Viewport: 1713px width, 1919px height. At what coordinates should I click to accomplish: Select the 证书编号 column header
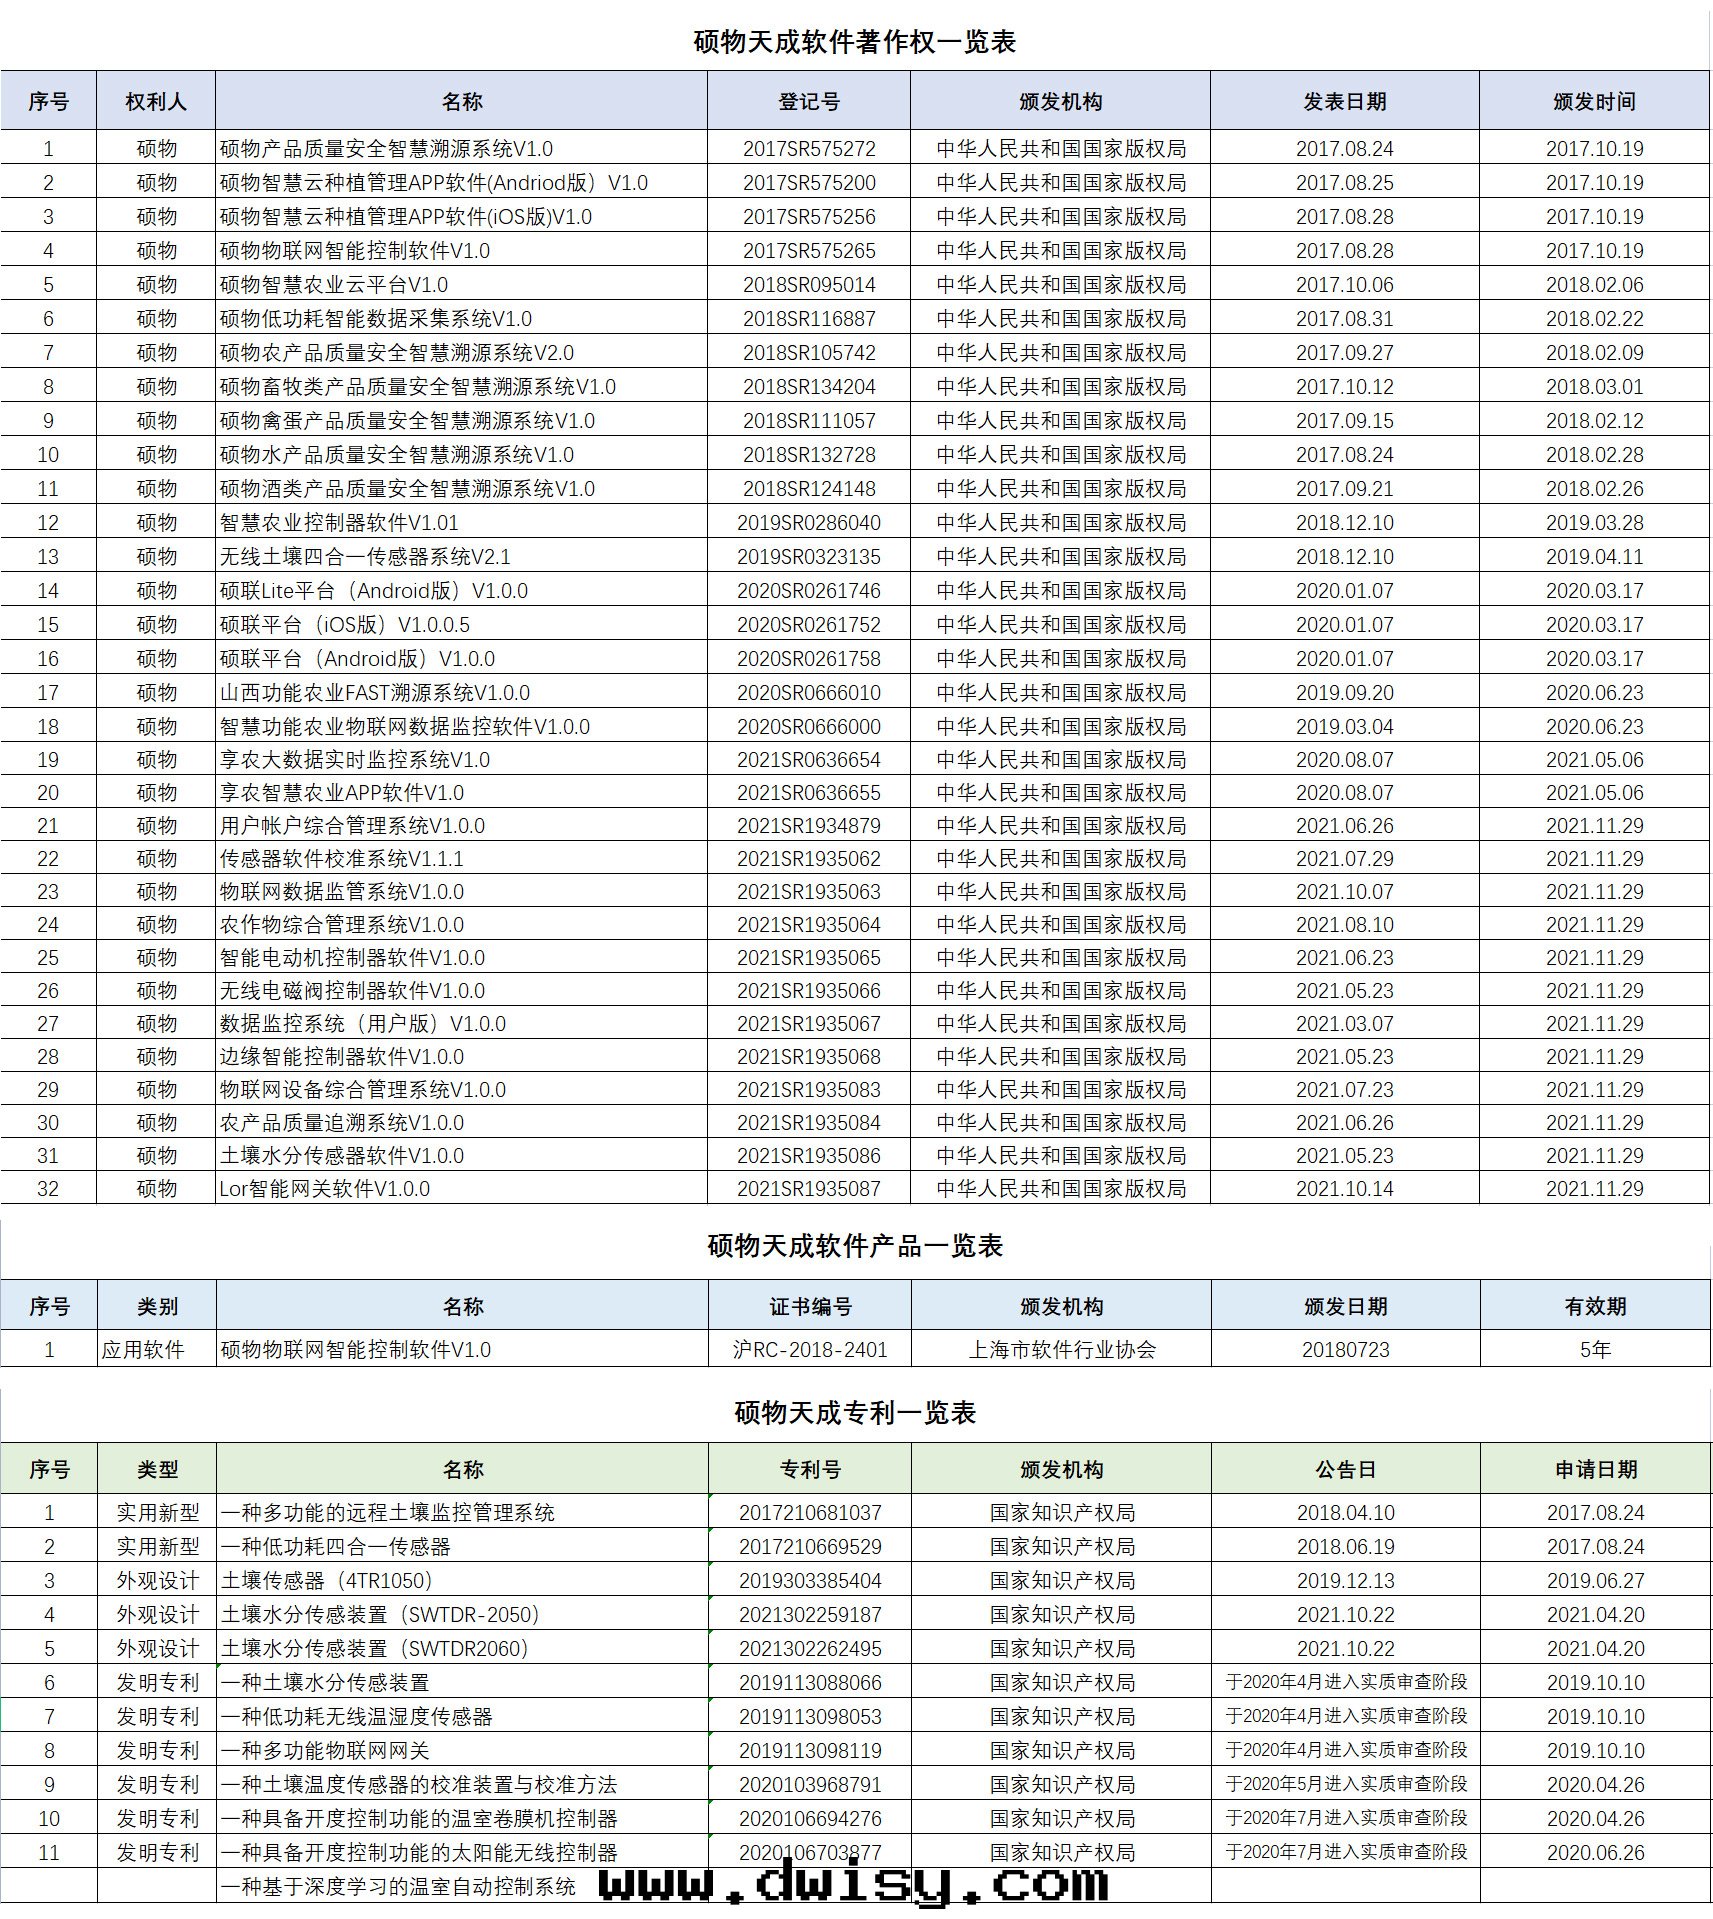(x=810, y=1306)
